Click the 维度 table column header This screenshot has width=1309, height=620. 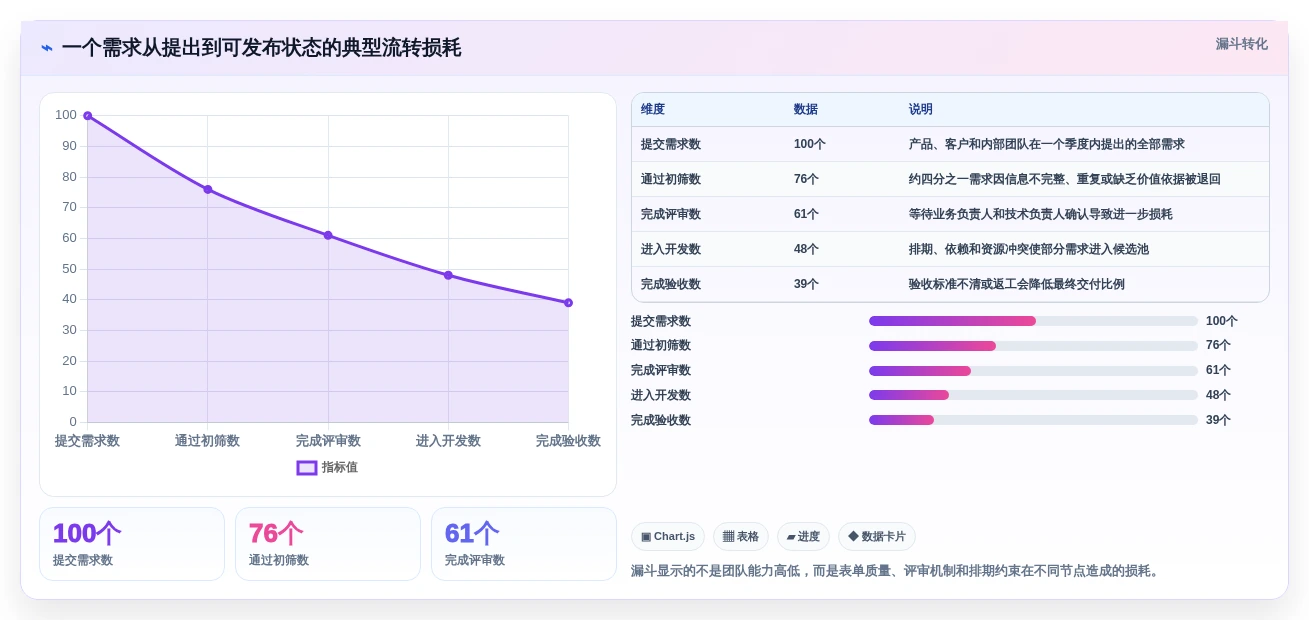pos(653,109)
